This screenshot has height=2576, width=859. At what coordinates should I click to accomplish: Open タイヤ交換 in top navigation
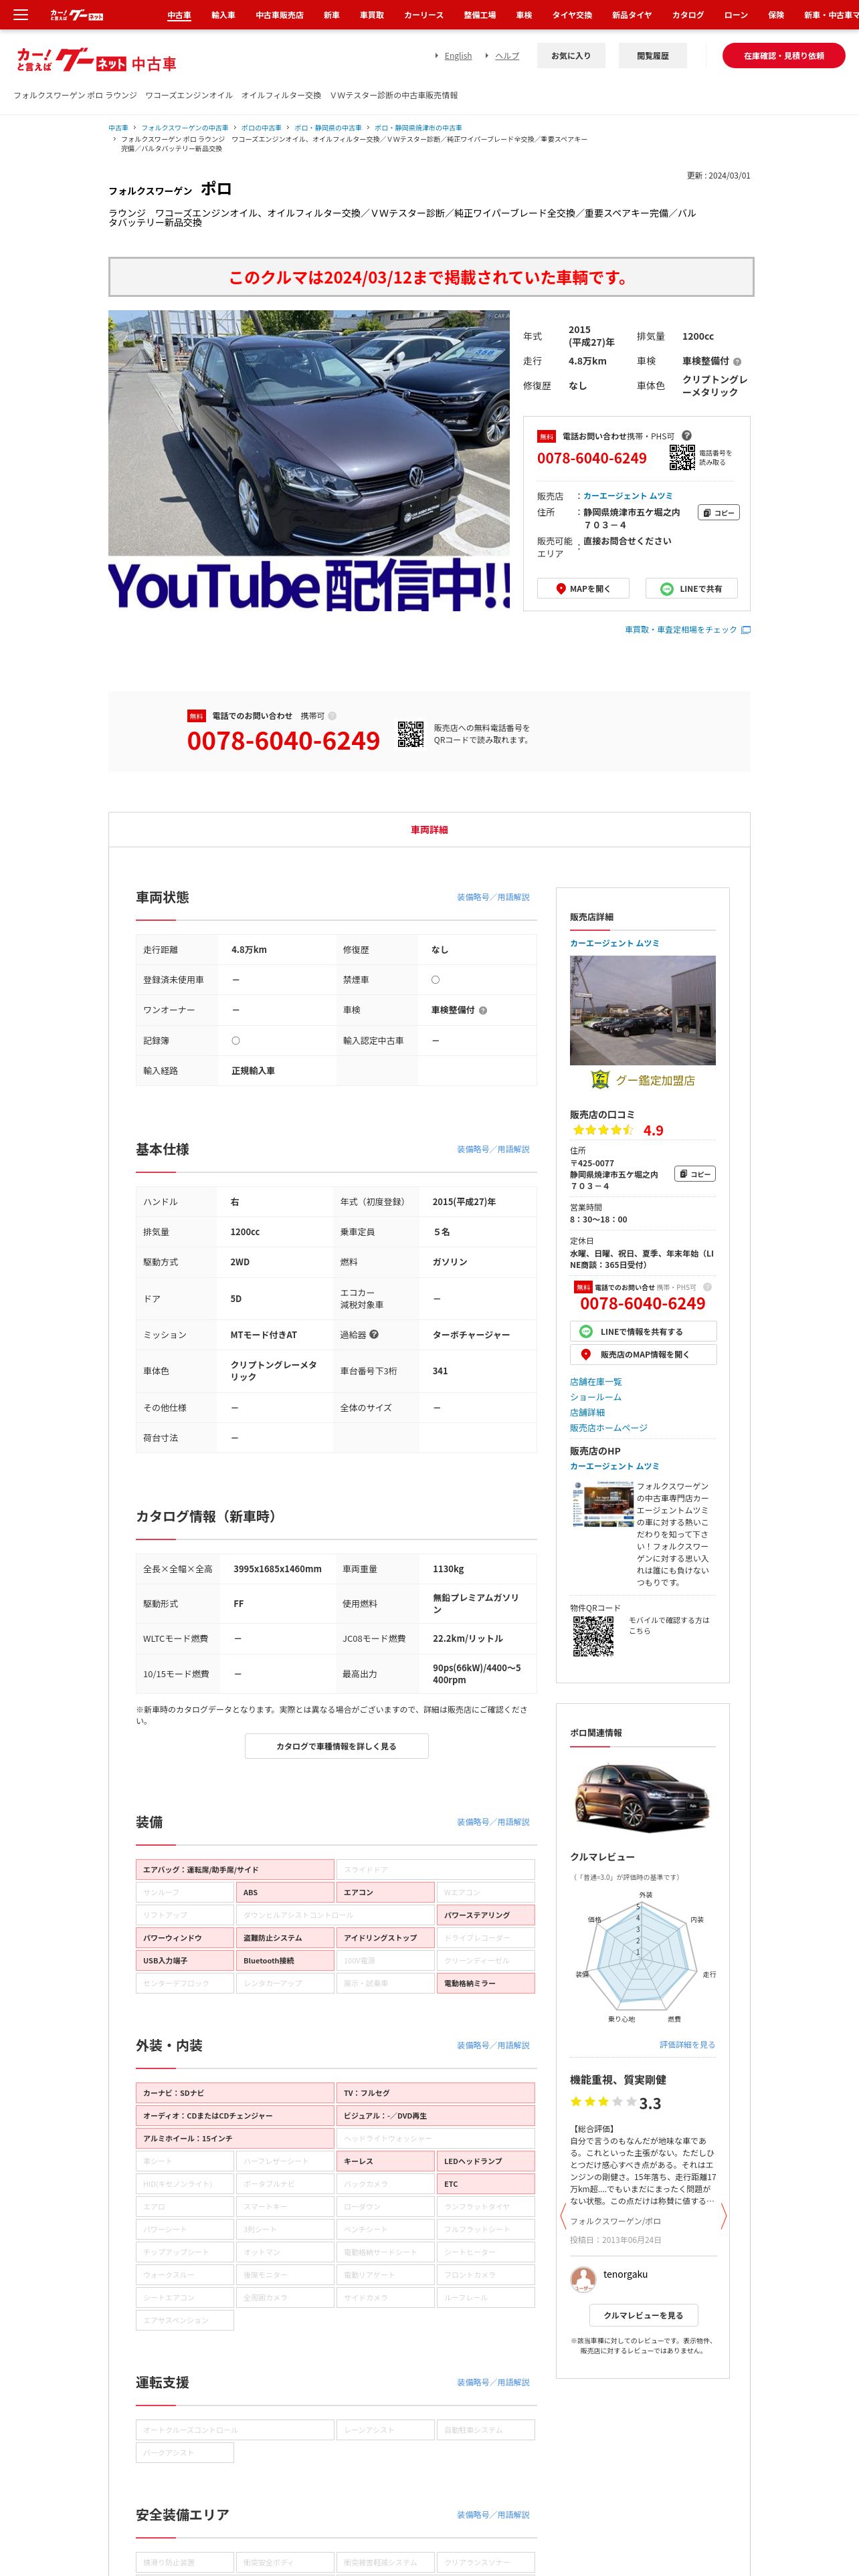tap(572, 15)
